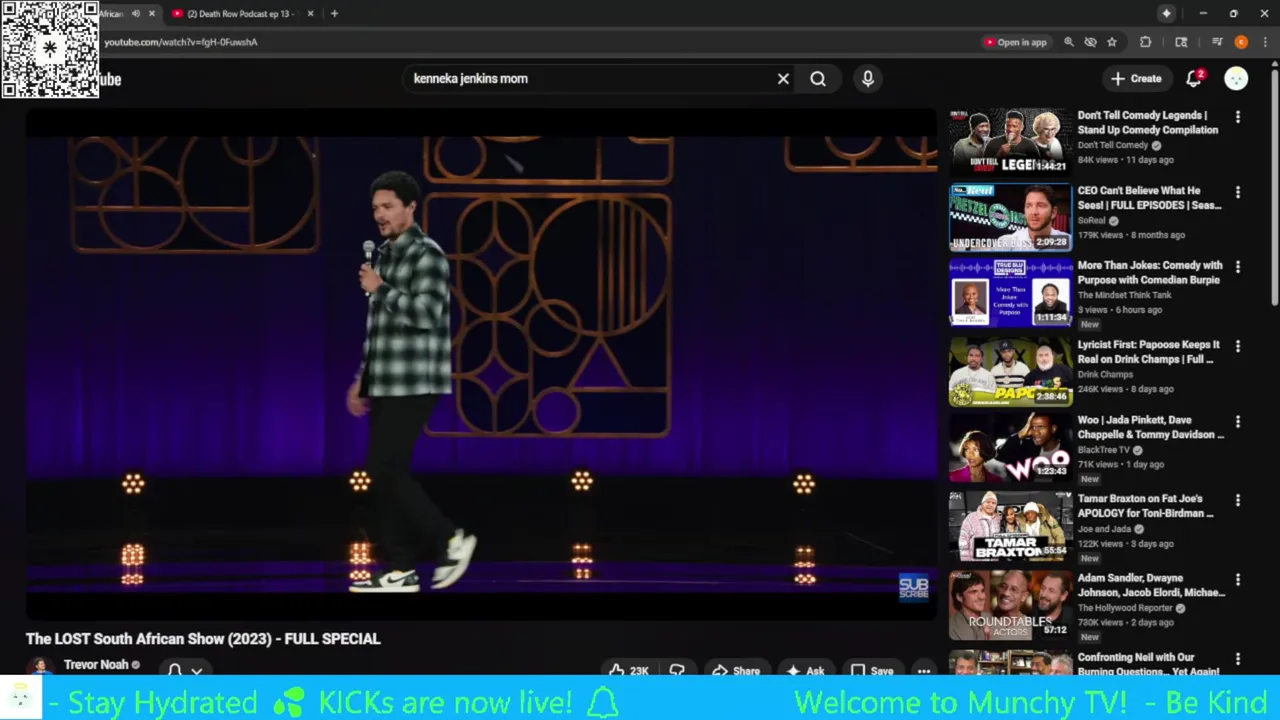The height and width of the screenshot is (720, 1280).
Task: Close the Death Row Podcast tab
Action: [310, 14]
